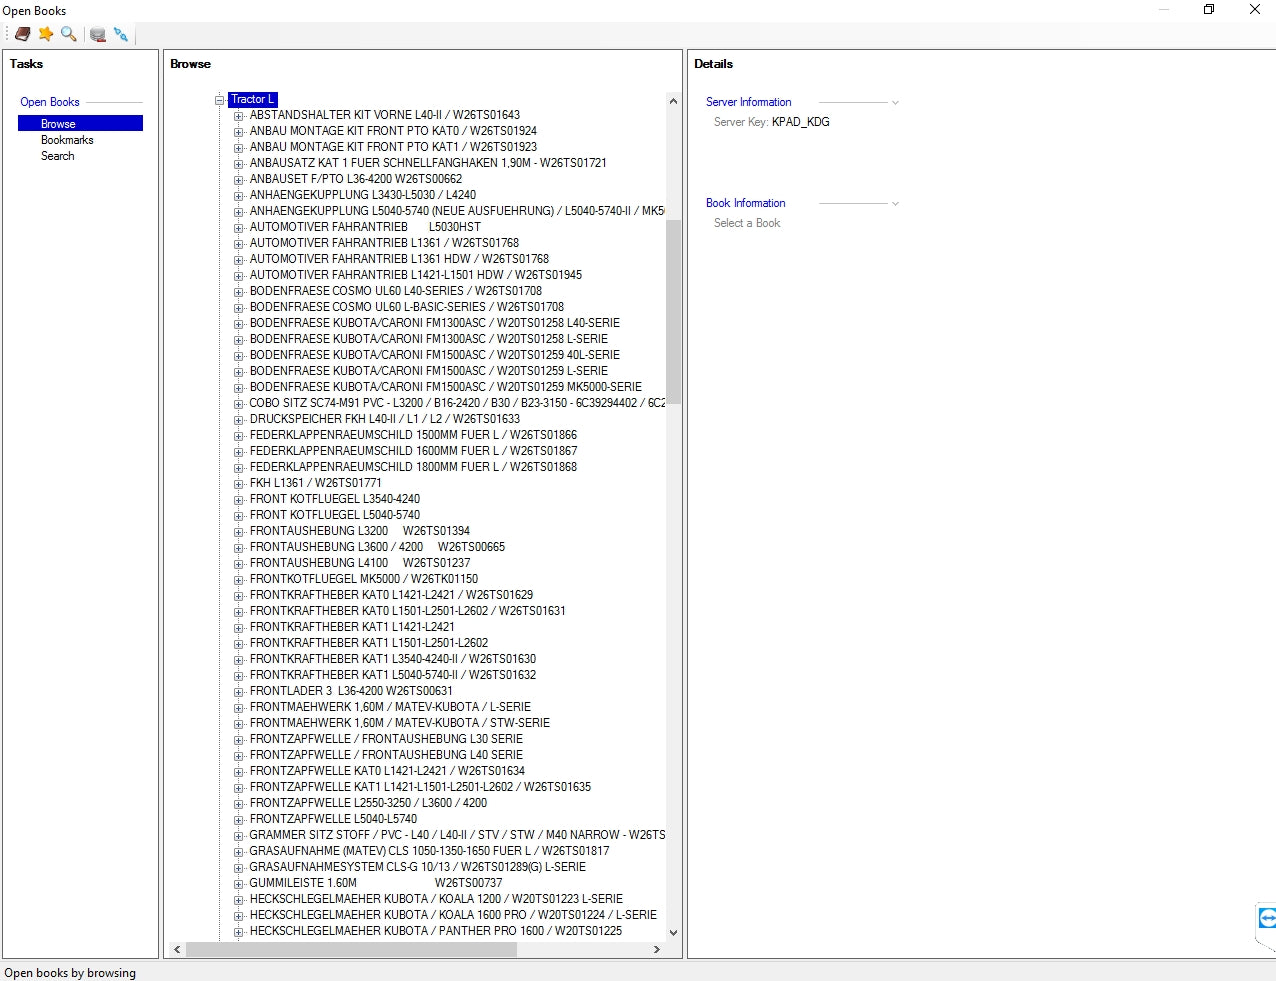Click the database server toolbar icon
Image resolution: width=1276 pixels, height=981 pixels.
98,34
